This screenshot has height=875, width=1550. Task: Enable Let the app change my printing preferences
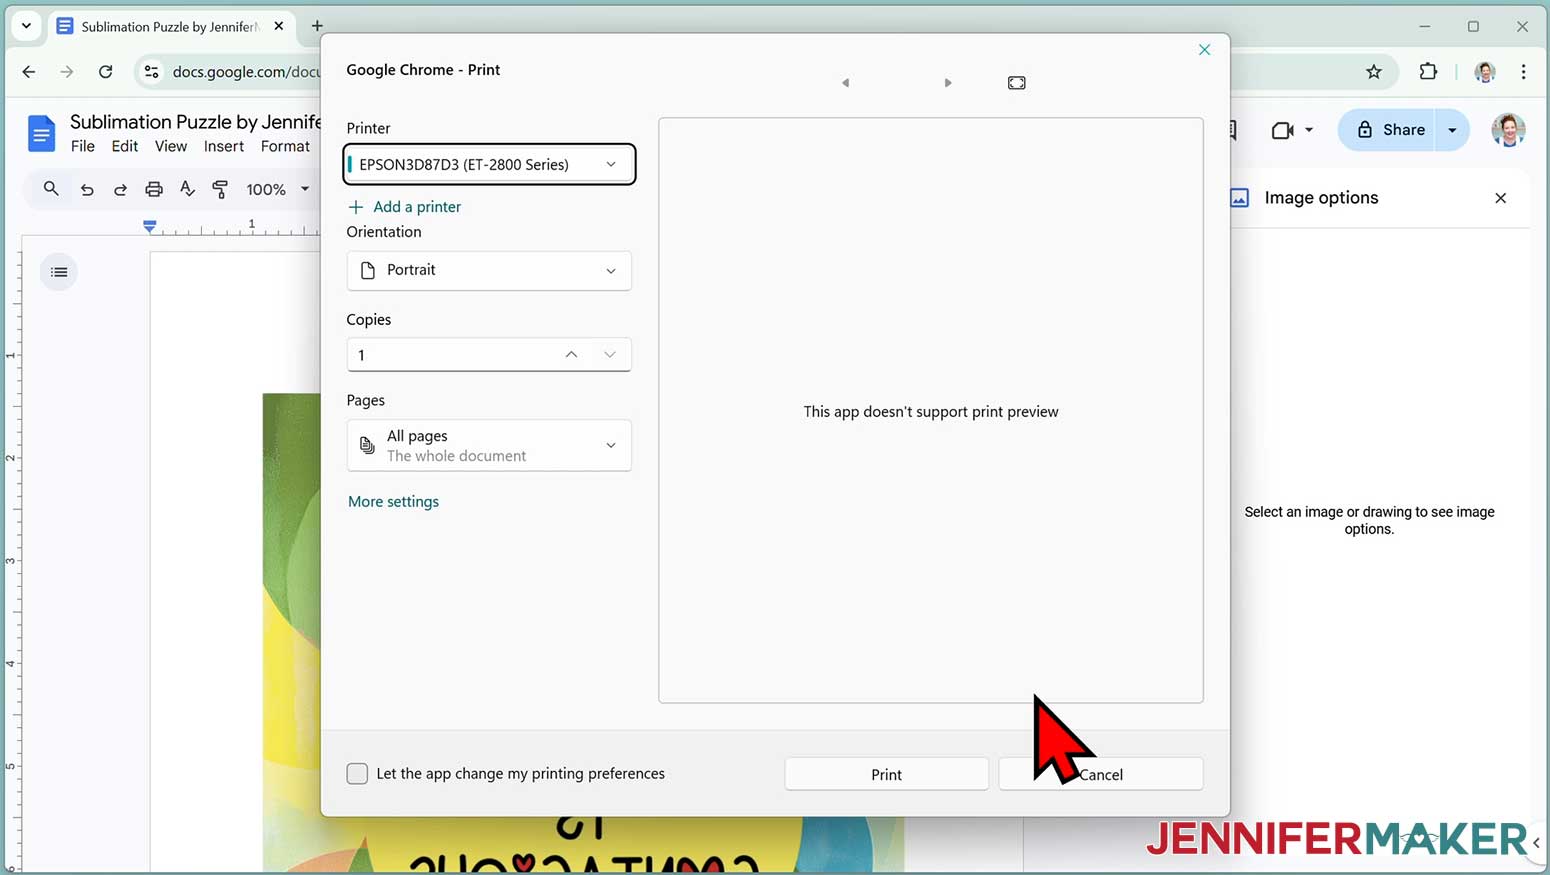(x=357, y=773)
